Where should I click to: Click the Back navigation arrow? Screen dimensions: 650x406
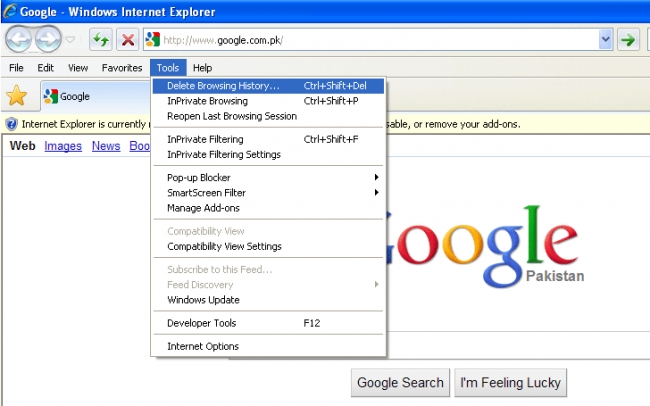coord(18,39)
